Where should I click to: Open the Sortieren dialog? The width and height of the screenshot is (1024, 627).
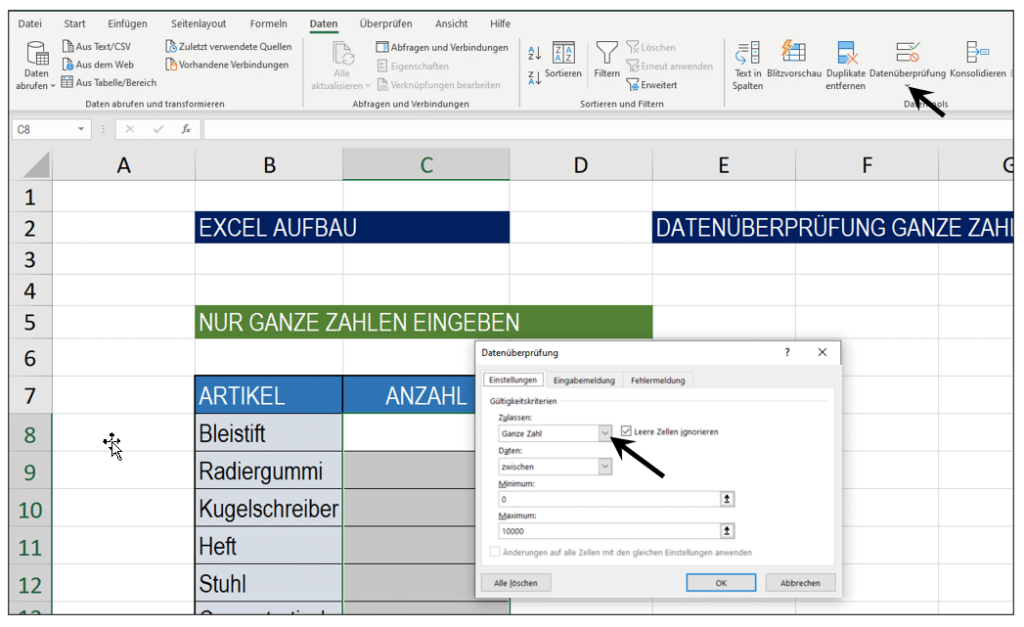click(x=563, y=60)
